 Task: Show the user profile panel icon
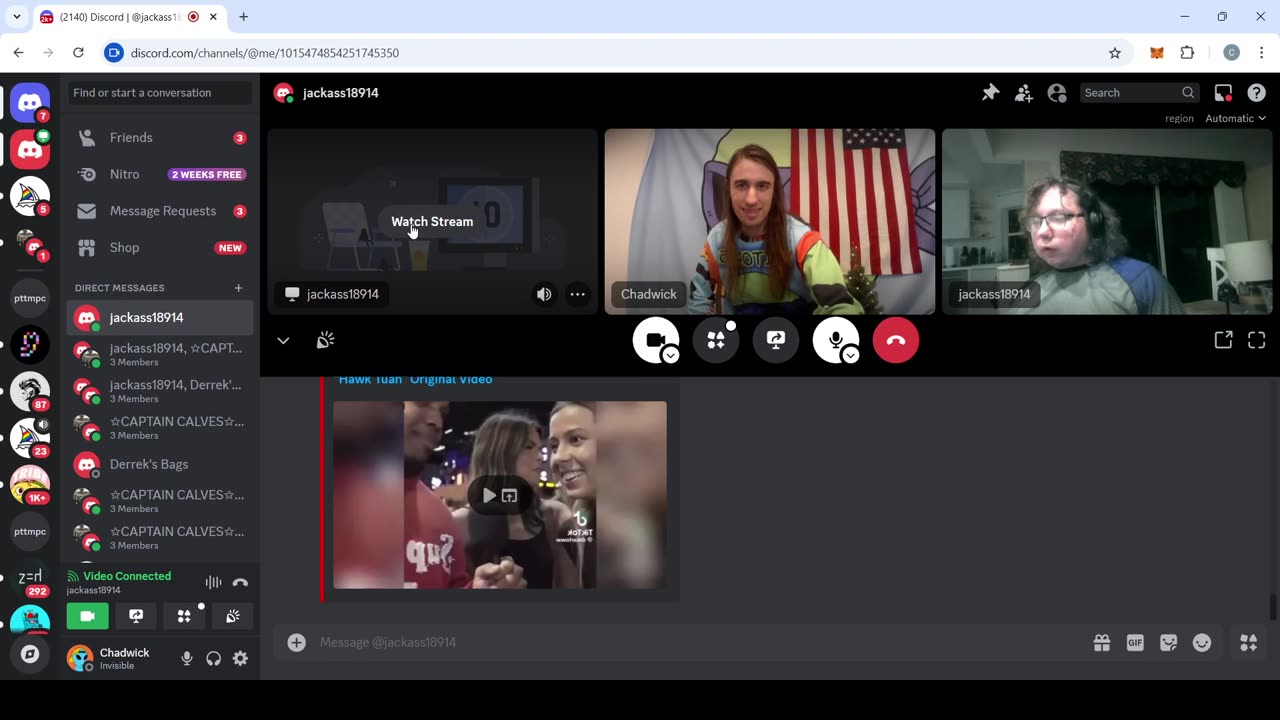[1057, 92]
